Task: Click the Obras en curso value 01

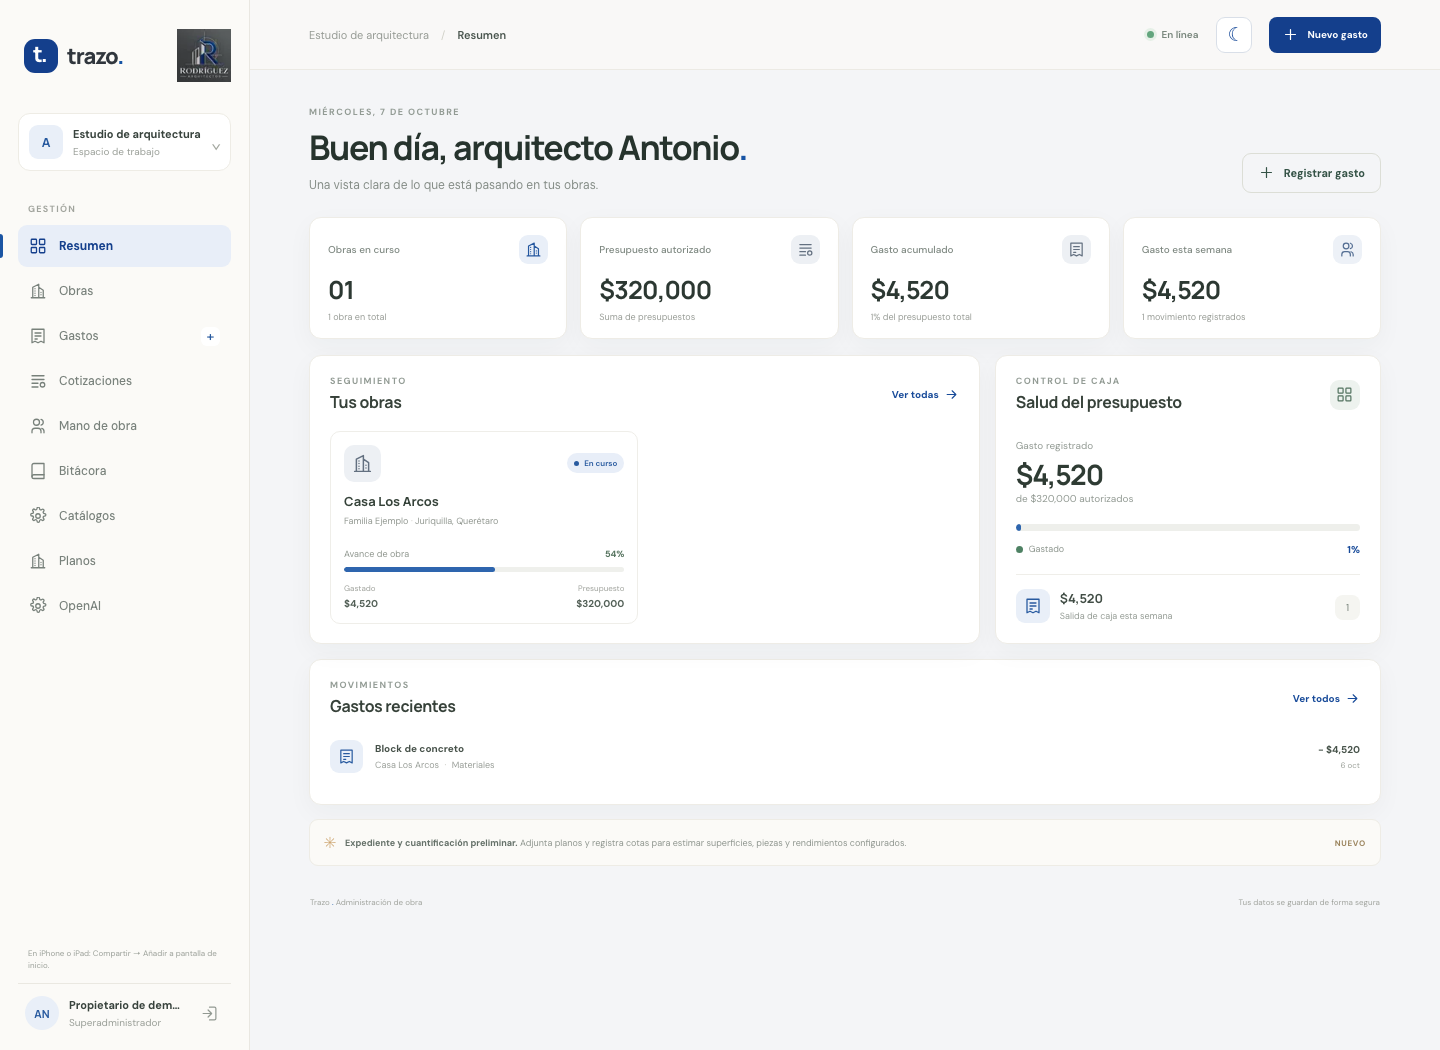Action: tap(341, 290)
